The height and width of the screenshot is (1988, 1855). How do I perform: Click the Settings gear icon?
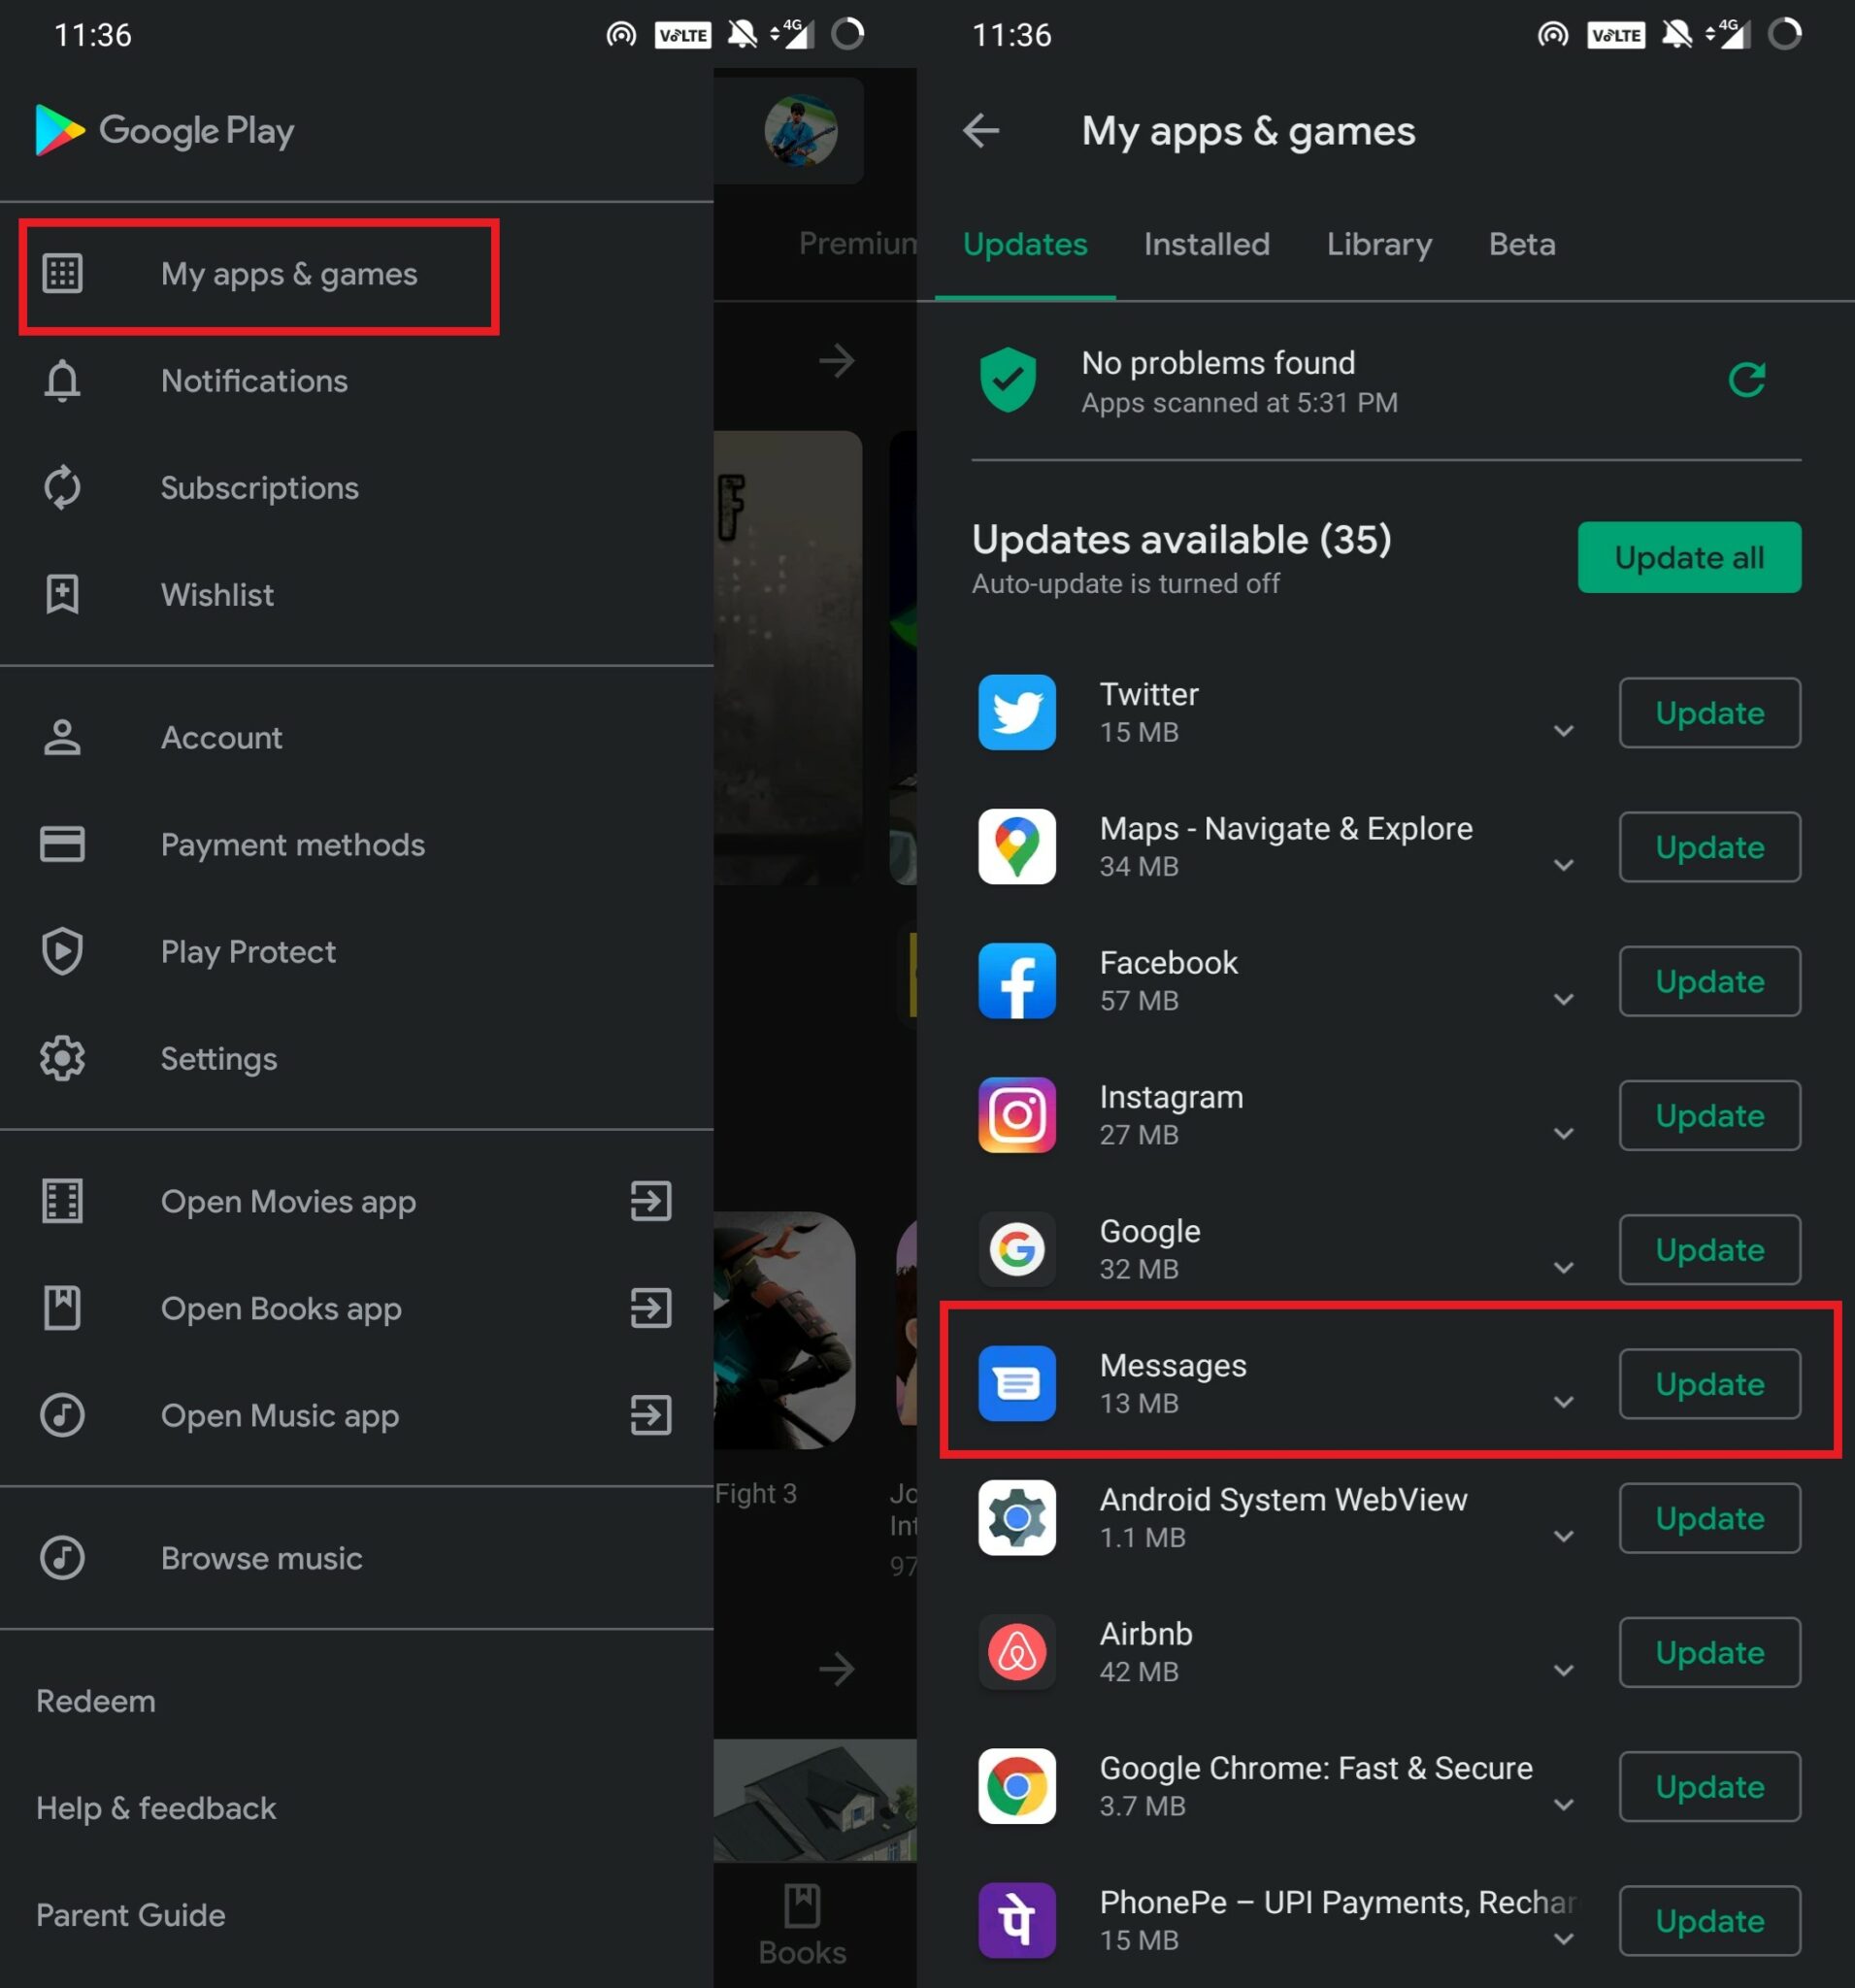coord(62,1059)
